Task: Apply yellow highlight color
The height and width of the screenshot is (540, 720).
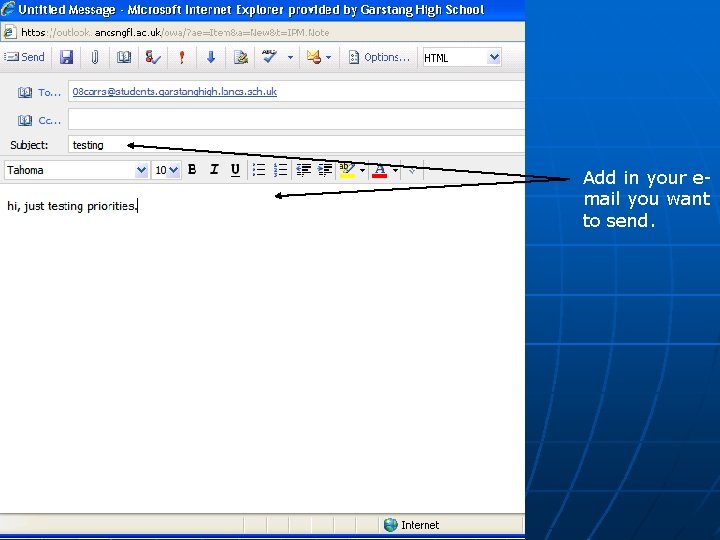Action: tap(347, 170)
